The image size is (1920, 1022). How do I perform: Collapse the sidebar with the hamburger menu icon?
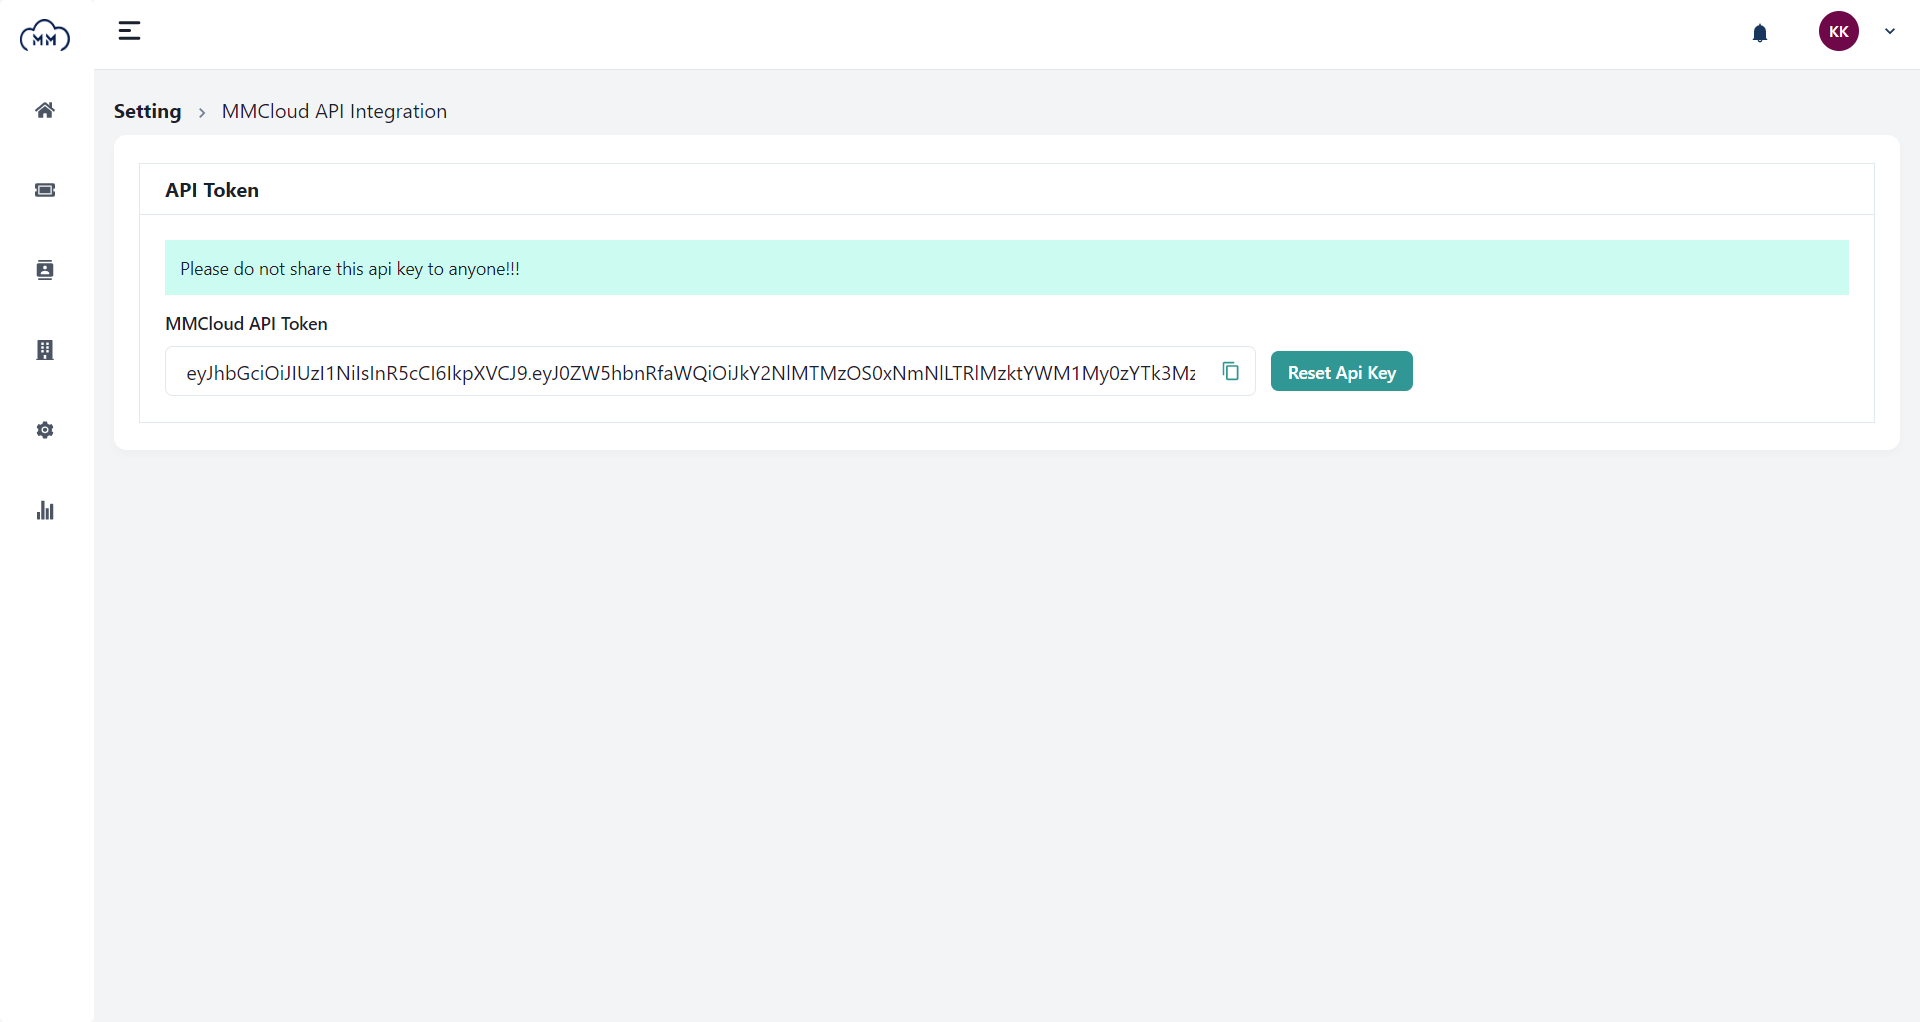[x=129, y=31]
